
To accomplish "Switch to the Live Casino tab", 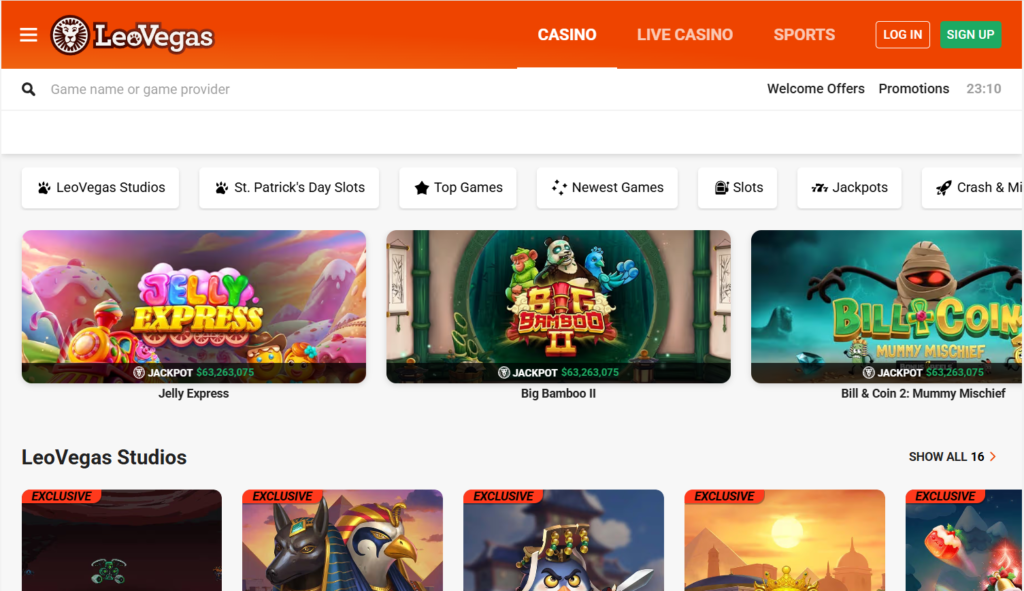I will click(684, 35).
